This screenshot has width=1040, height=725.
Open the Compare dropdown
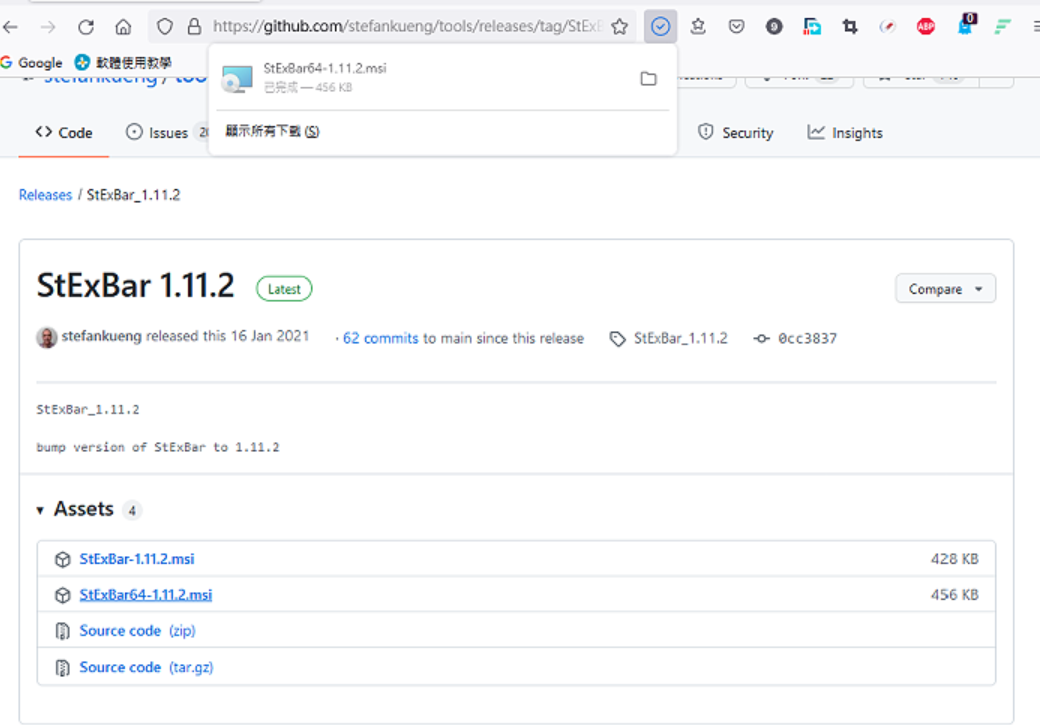pos(945,289)
